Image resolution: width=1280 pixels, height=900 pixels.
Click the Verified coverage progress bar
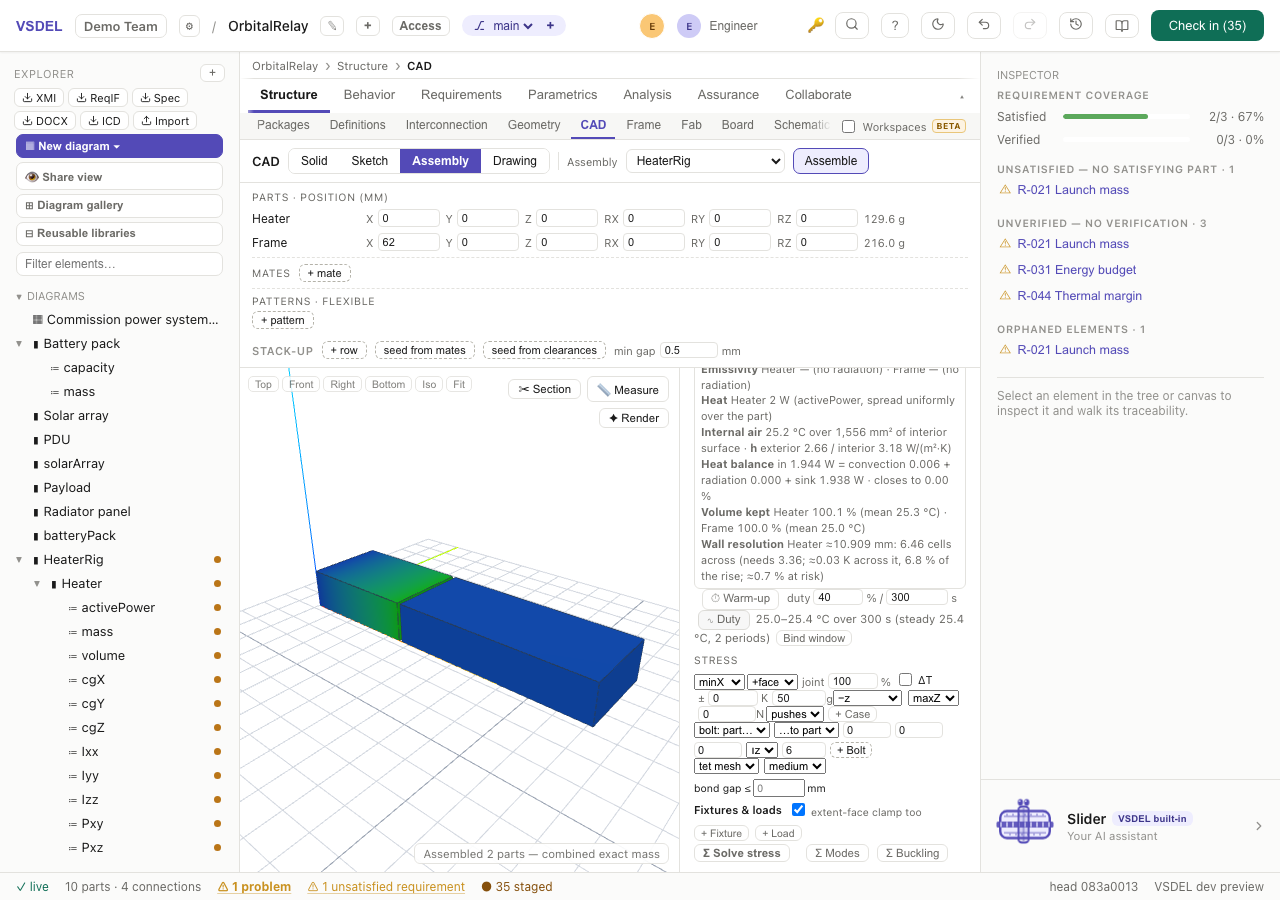coord(1127,140)
